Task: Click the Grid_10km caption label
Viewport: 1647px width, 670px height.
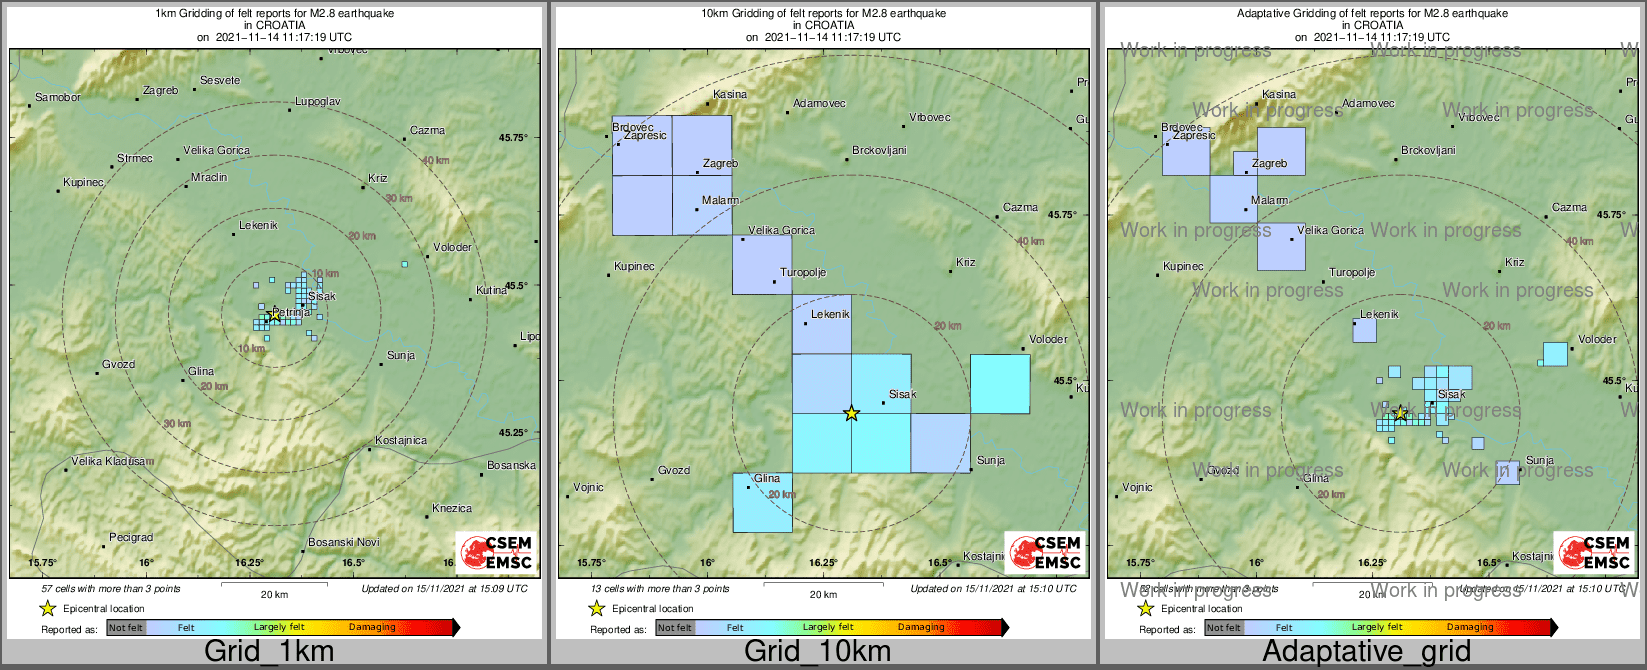Action: (817, 652)
